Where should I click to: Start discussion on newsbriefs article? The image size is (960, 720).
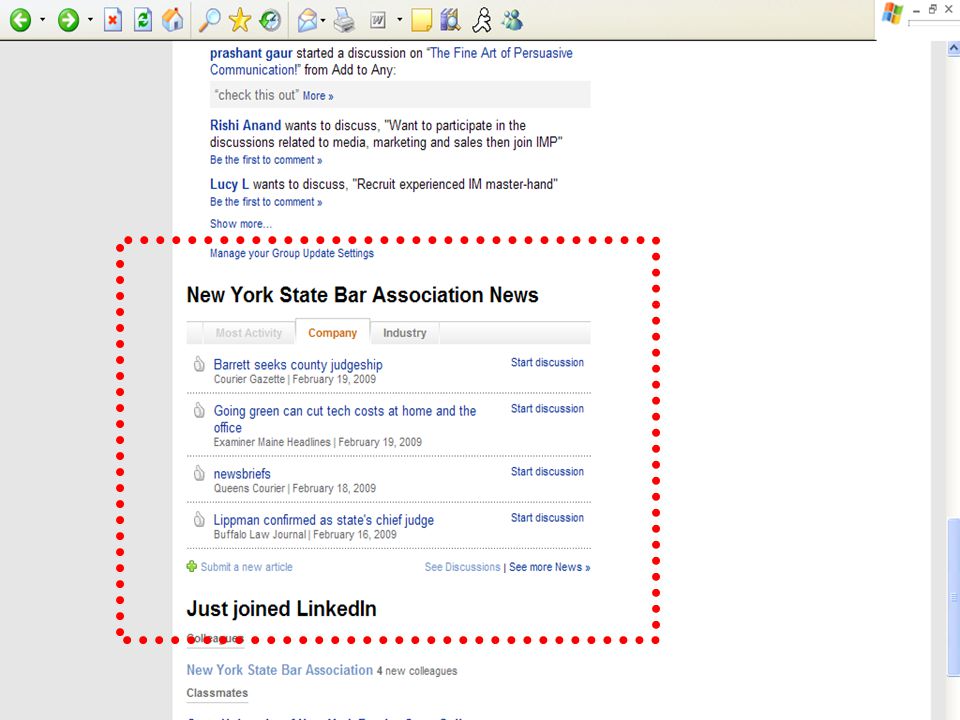[x=547, y=471]
